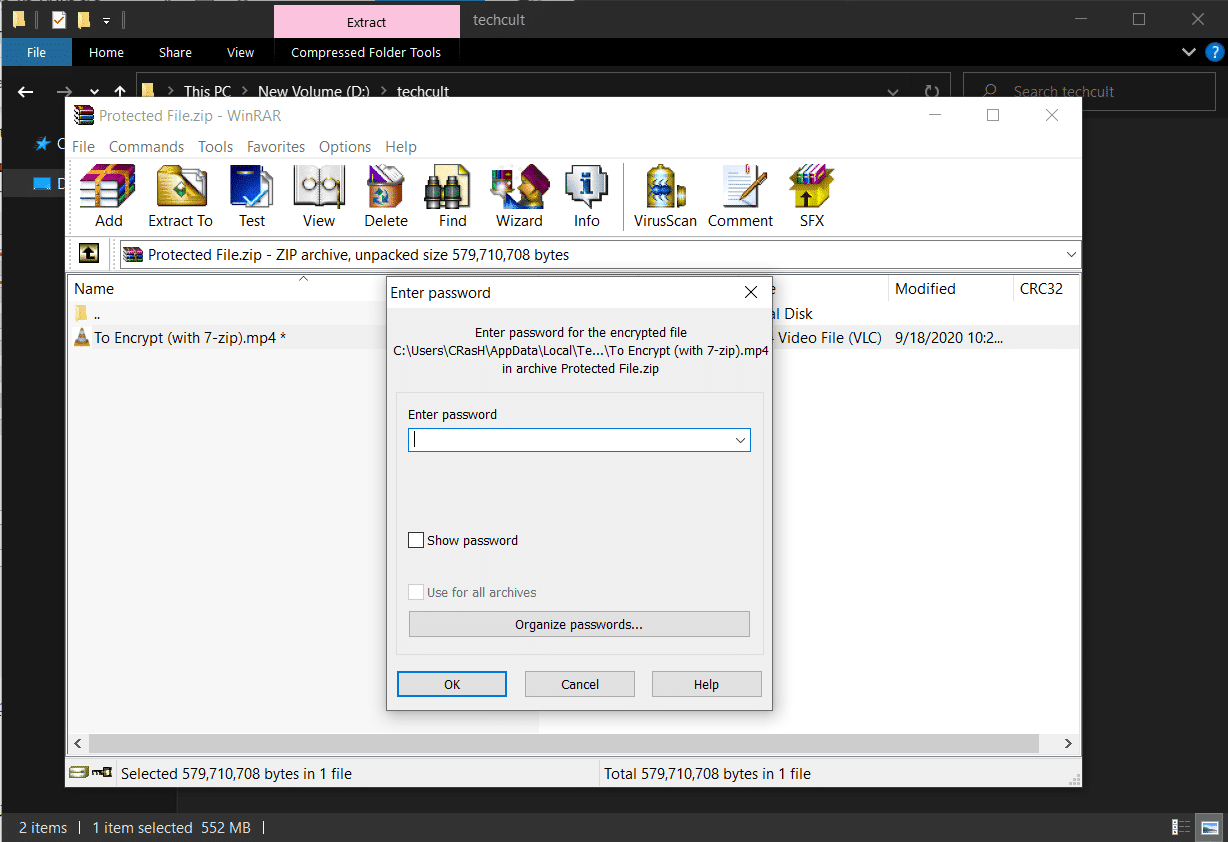The image size is (1228, 842).
Task: Click the SFX conversion icon
Action: (x=810, y=196)
